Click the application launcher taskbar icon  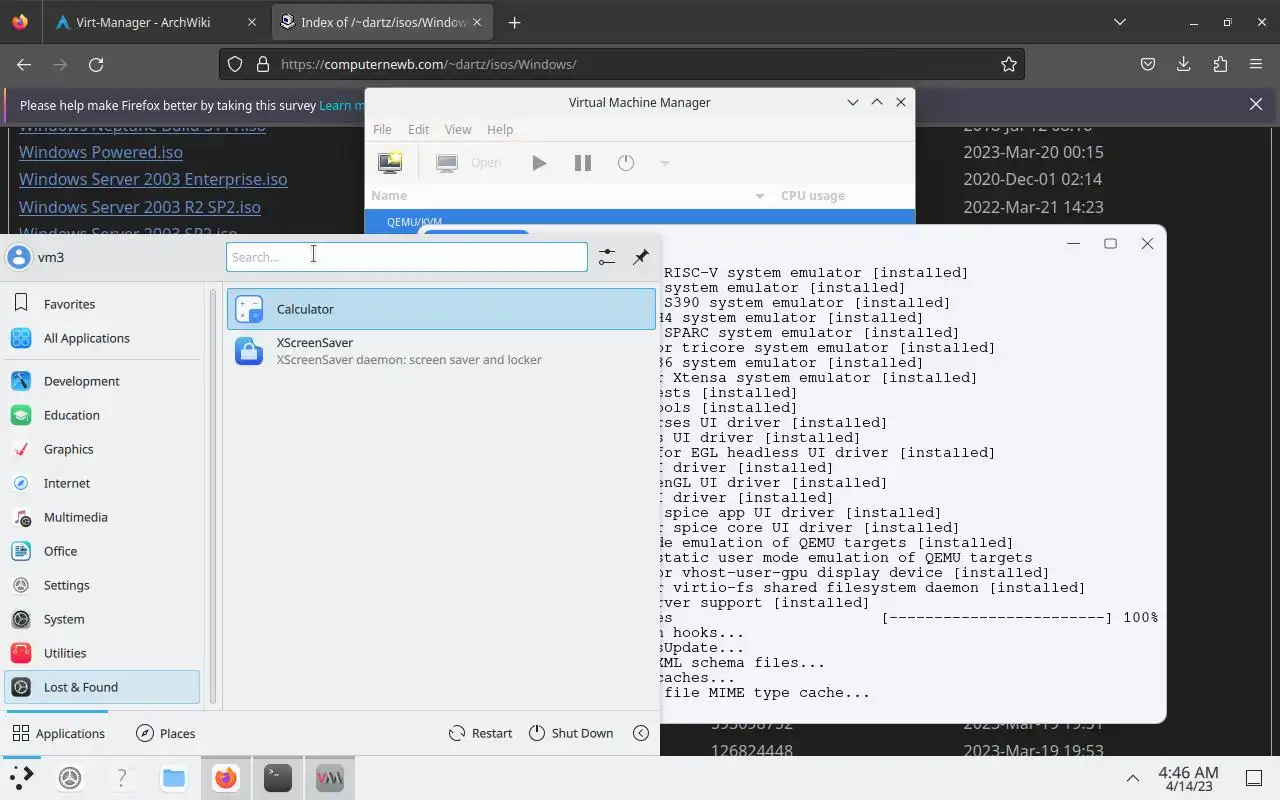click(x=20, y=778)
